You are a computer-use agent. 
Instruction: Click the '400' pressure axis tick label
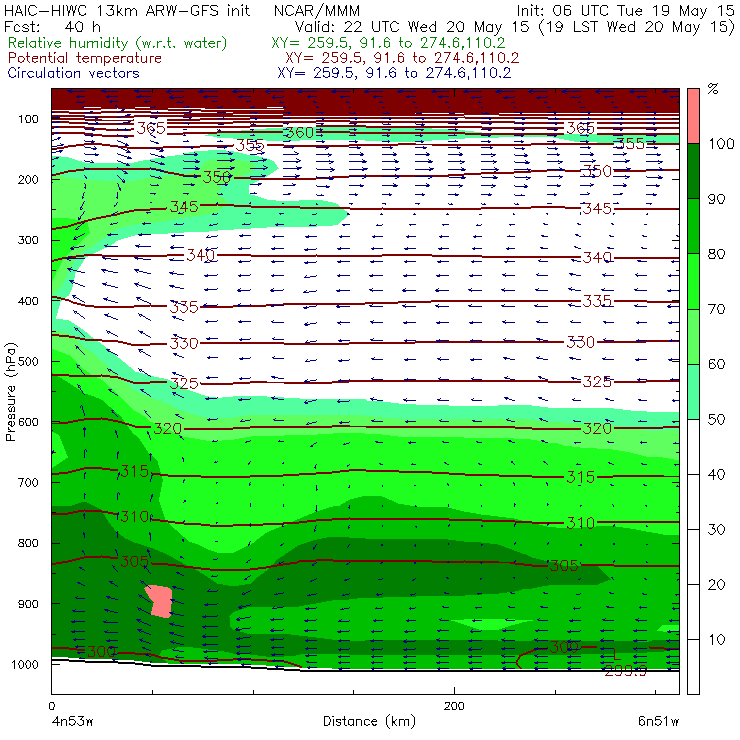pyautogui.click(x=28, y=301)
